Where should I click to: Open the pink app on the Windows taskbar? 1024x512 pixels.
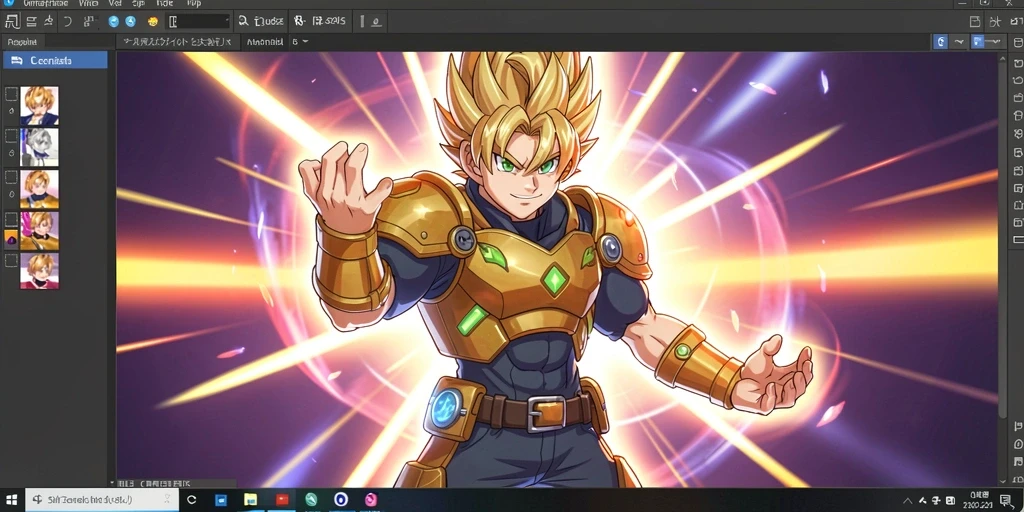(x=371, y=500)
